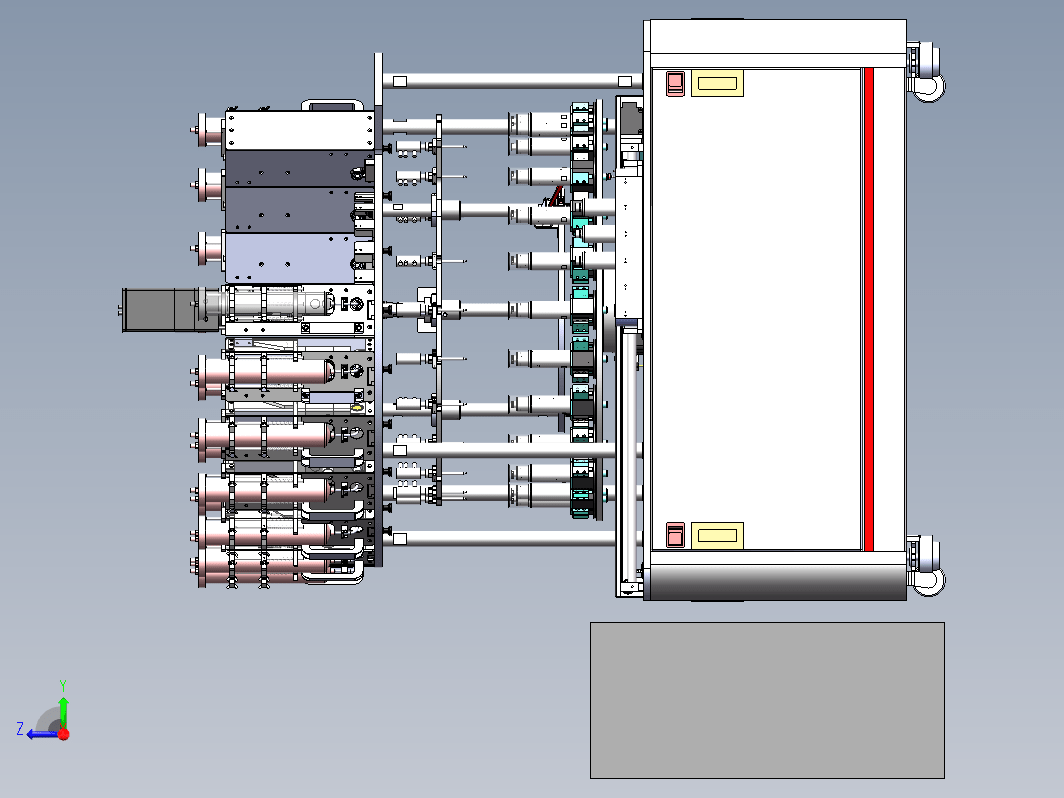Viewport: 1064px width, 798px height.
Task: Click the blue Z axis arrow of triad
Action: [x=41, y=734]
